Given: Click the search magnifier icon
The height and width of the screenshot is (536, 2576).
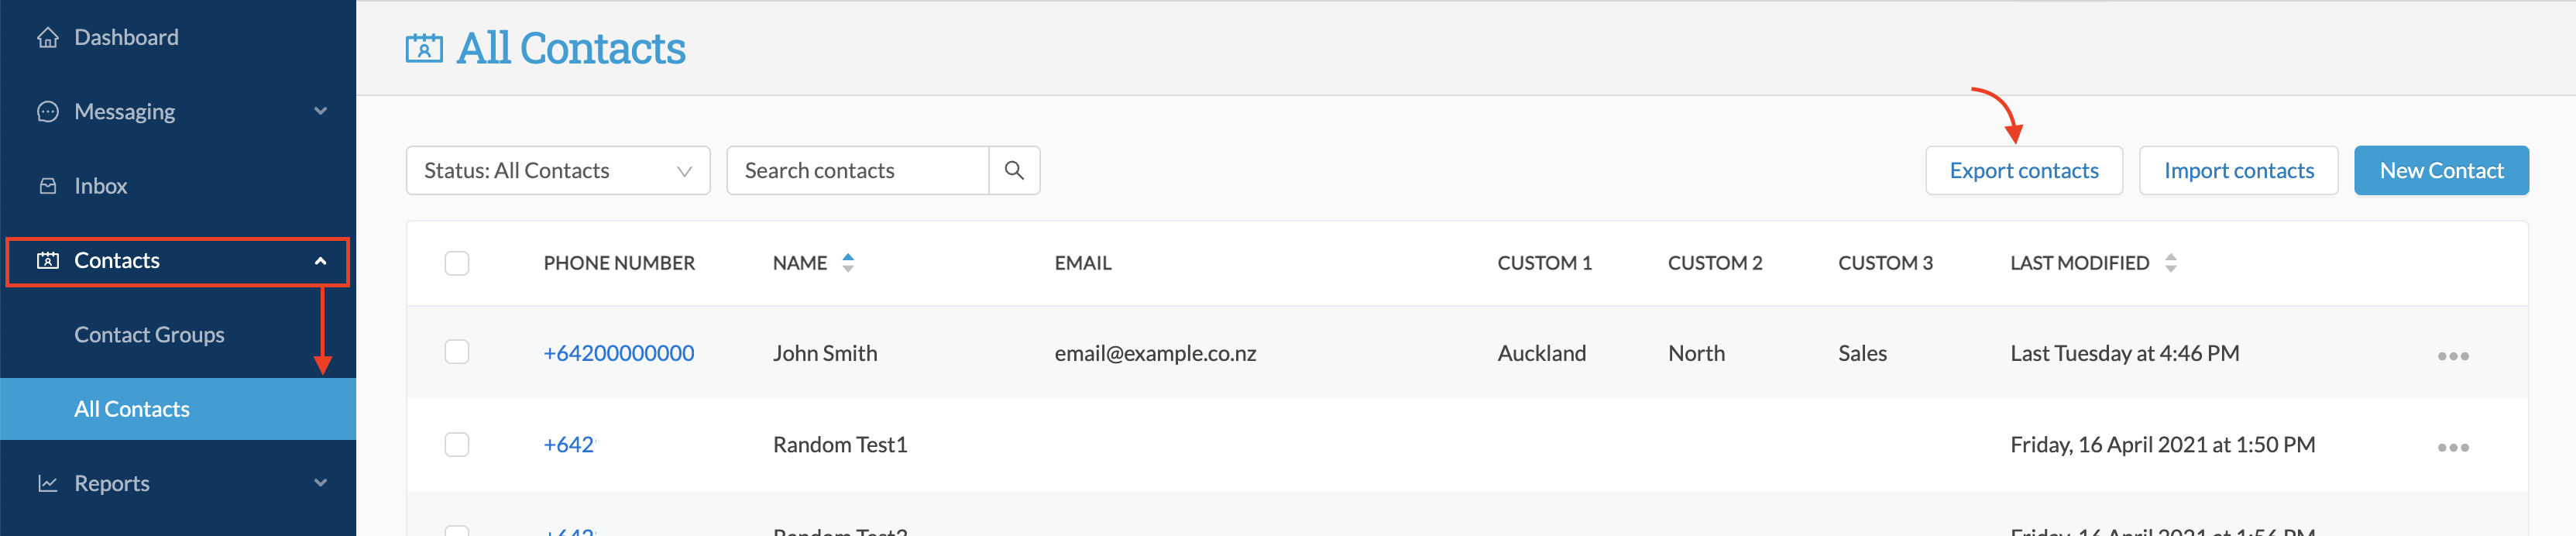Looking at the screenshot, I should [1014, 171].
